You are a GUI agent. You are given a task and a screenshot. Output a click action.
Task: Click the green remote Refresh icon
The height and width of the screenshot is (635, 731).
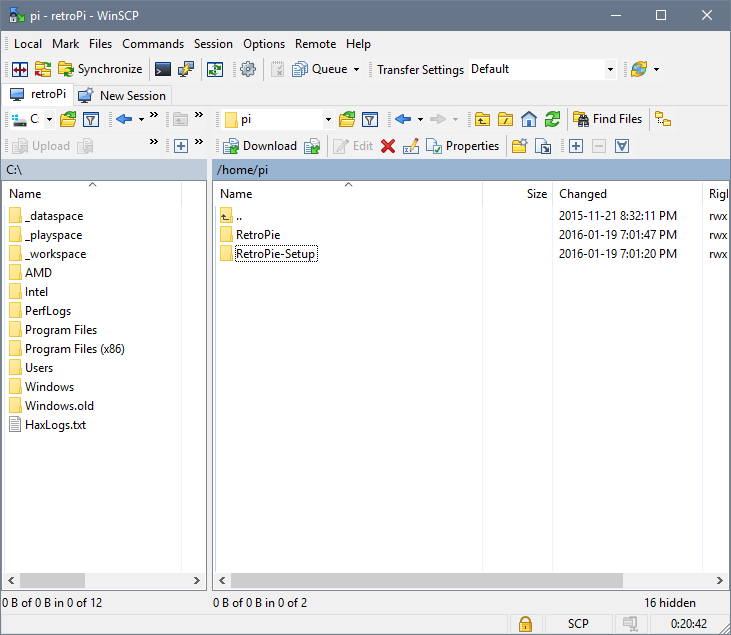552,119
